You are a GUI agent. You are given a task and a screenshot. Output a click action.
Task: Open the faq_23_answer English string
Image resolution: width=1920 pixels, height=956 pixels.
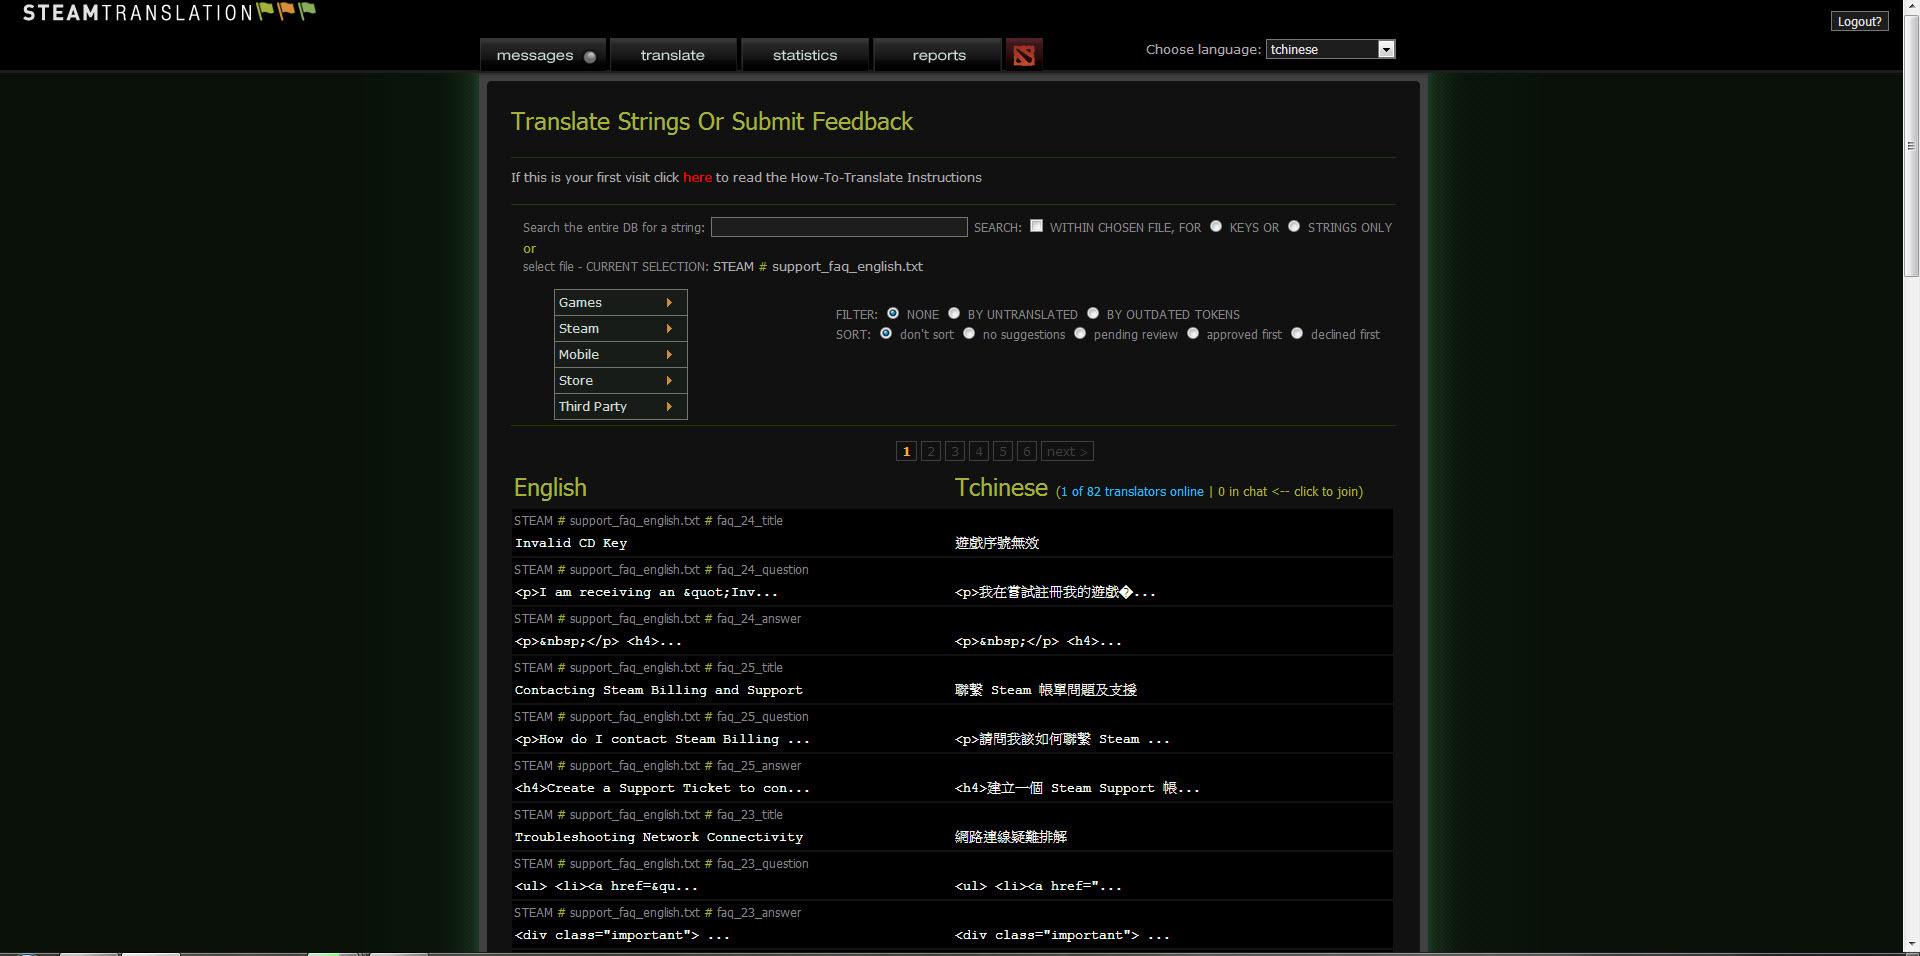[x=622, y=935]
